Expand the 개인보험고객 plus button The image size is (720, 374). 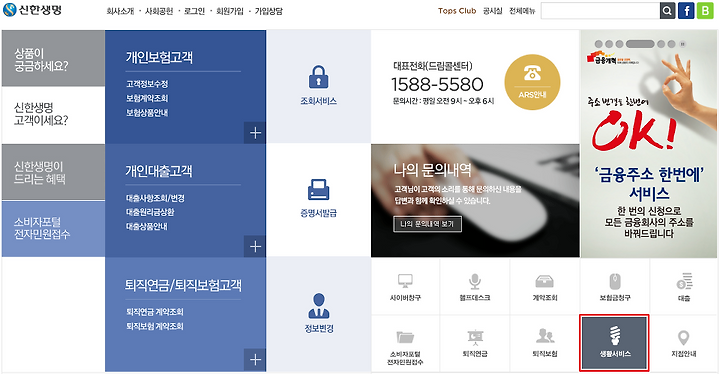click(x=255, y=133)
